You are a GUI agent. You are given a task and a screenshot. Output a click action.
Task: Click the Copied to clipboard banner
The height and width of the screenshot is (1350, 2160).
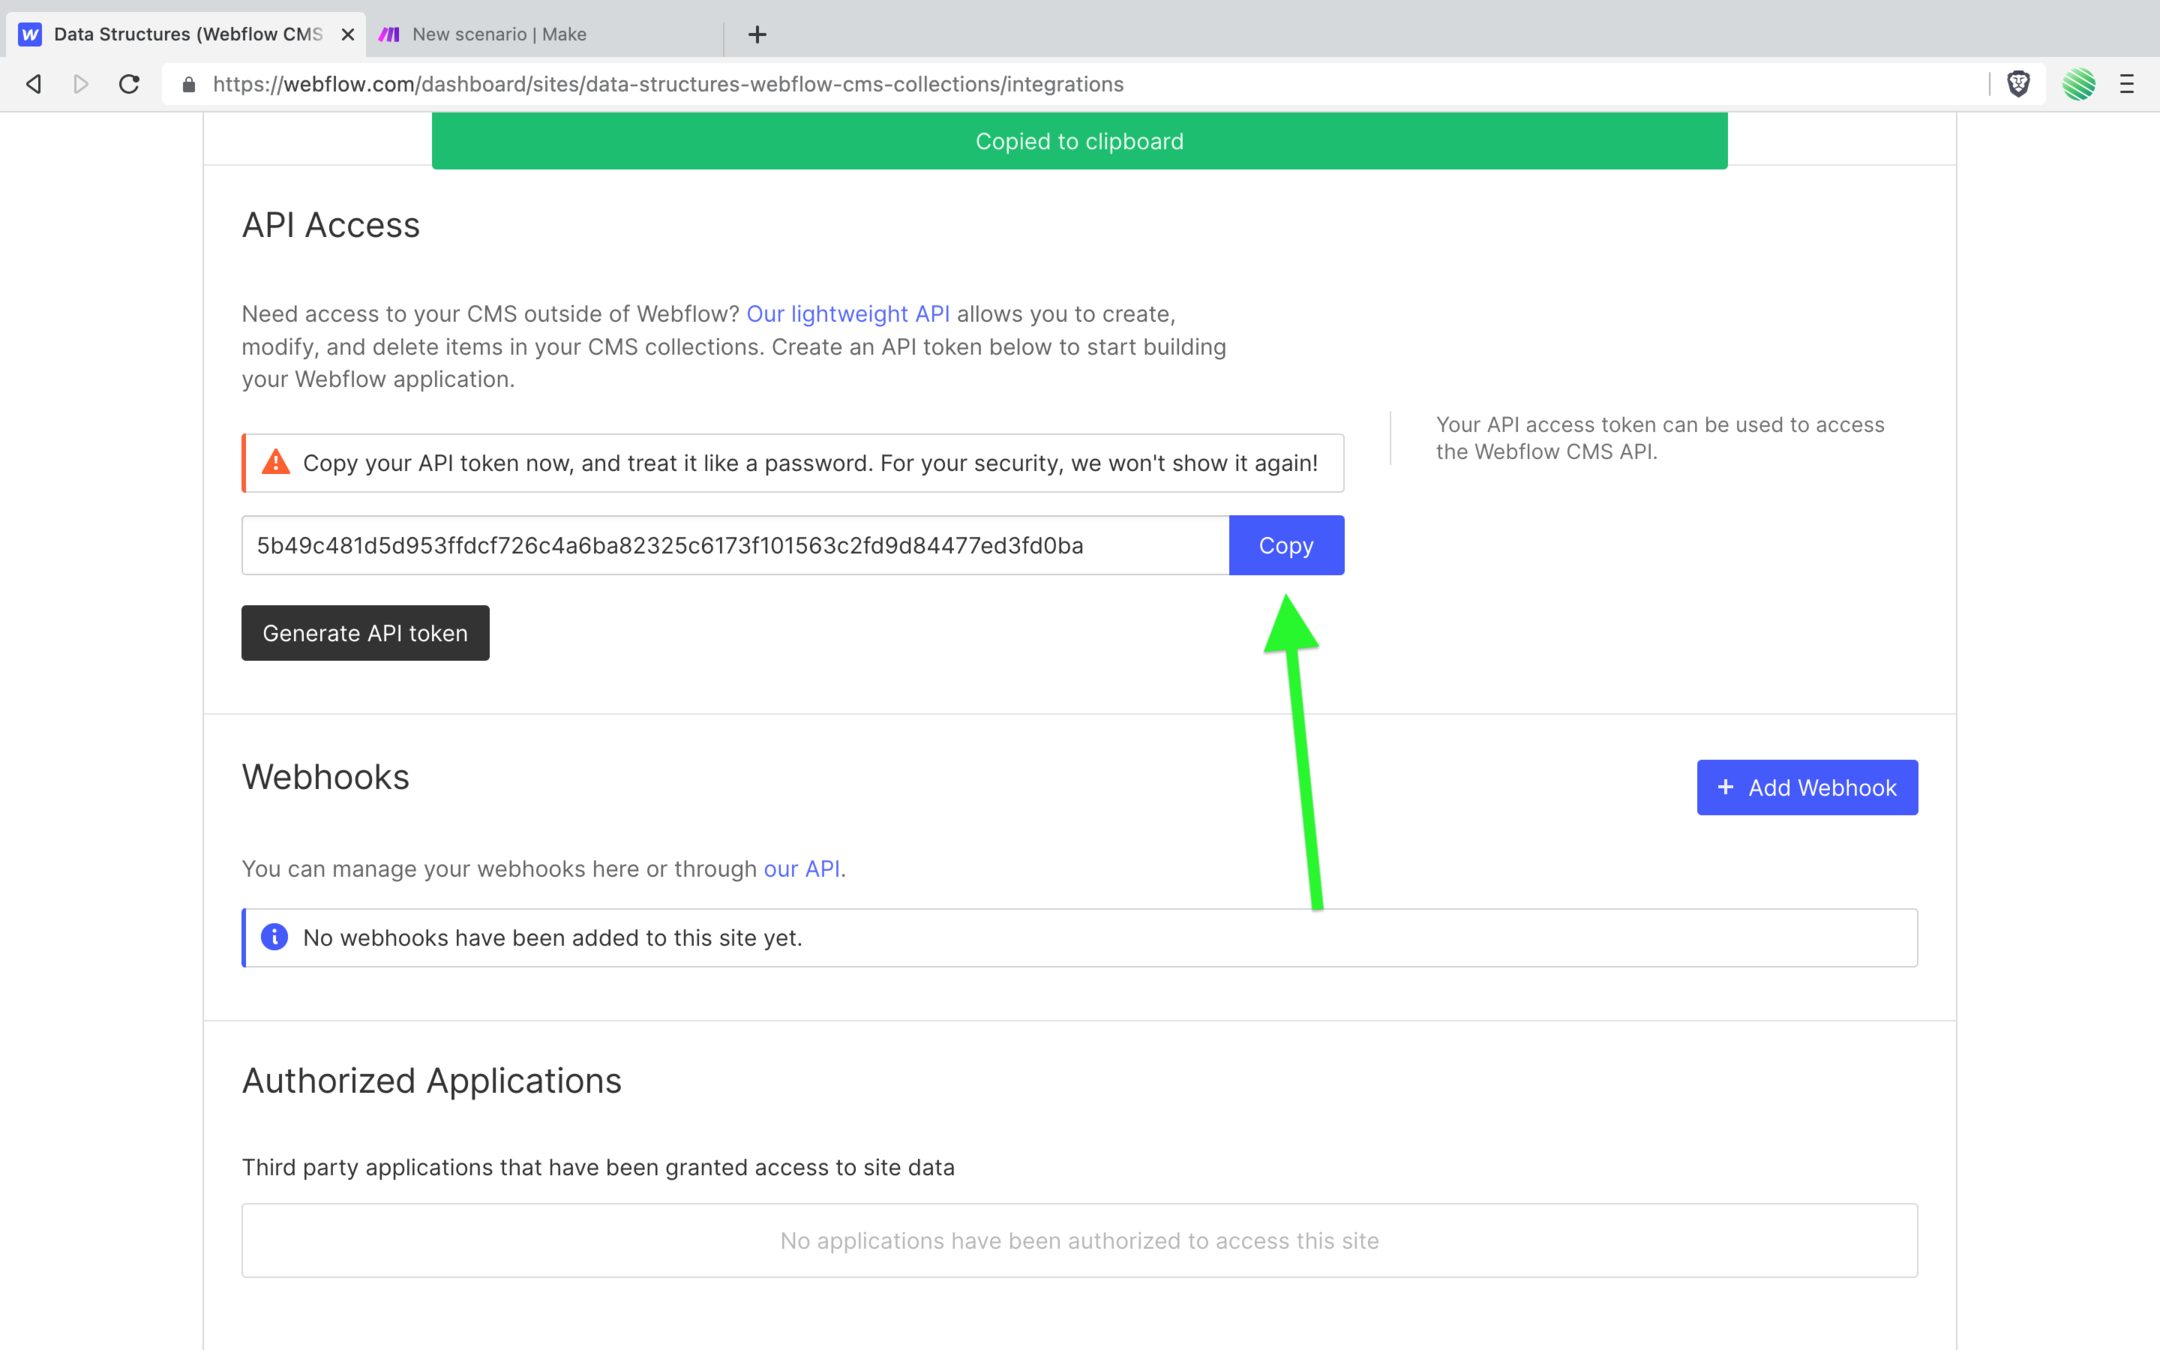tap(1079, 141)
